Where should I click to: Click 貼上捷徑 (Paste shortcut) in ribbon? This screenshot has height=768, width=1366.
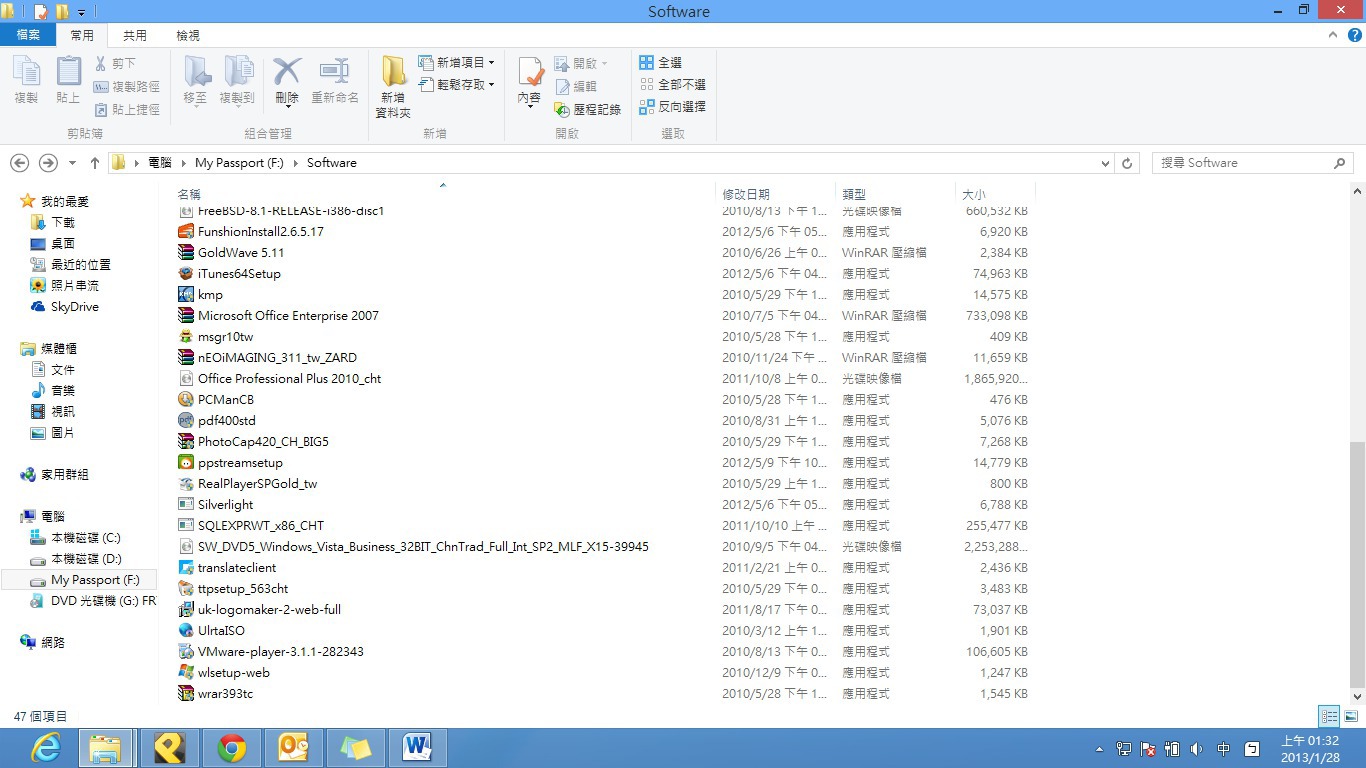pos(127,109)
